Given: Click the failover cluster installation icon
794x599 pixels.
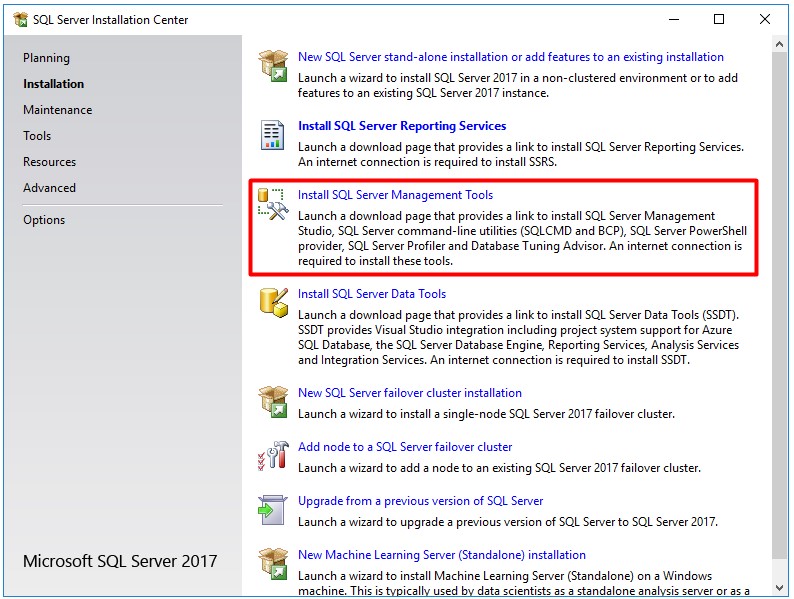Looking at the screenshot, I should click(x=273, y=401).
